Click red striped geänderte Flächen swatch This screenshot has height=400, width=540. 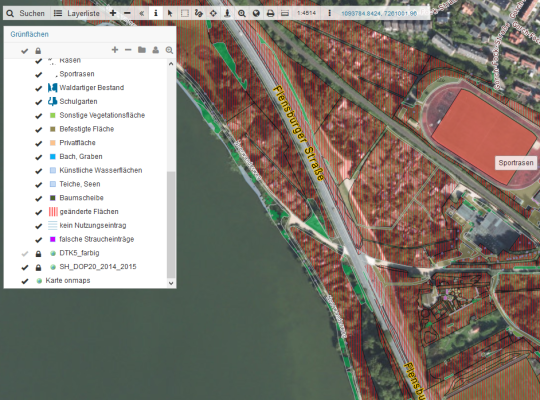53,212
